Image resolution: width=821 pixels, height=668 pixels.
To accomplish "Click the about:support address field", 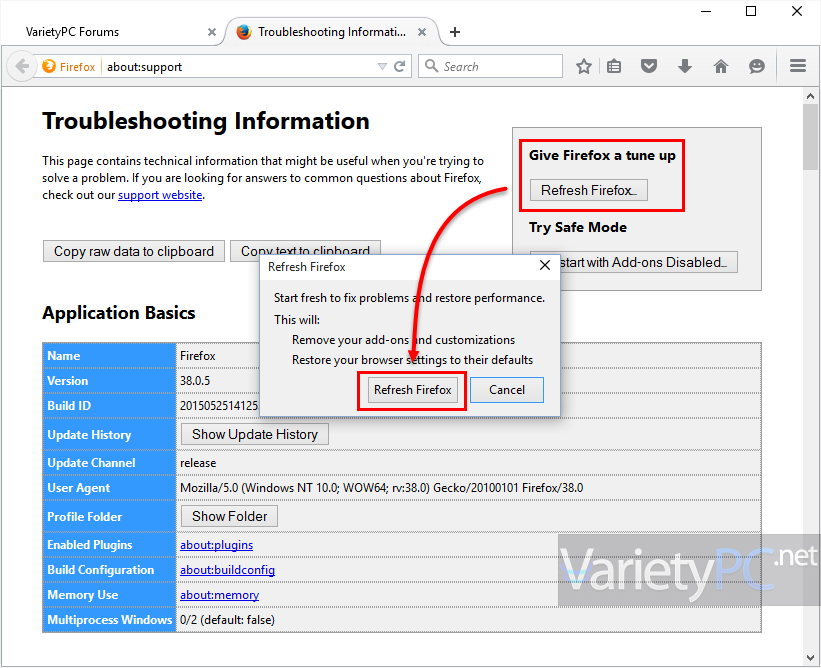I will (238, 66).
